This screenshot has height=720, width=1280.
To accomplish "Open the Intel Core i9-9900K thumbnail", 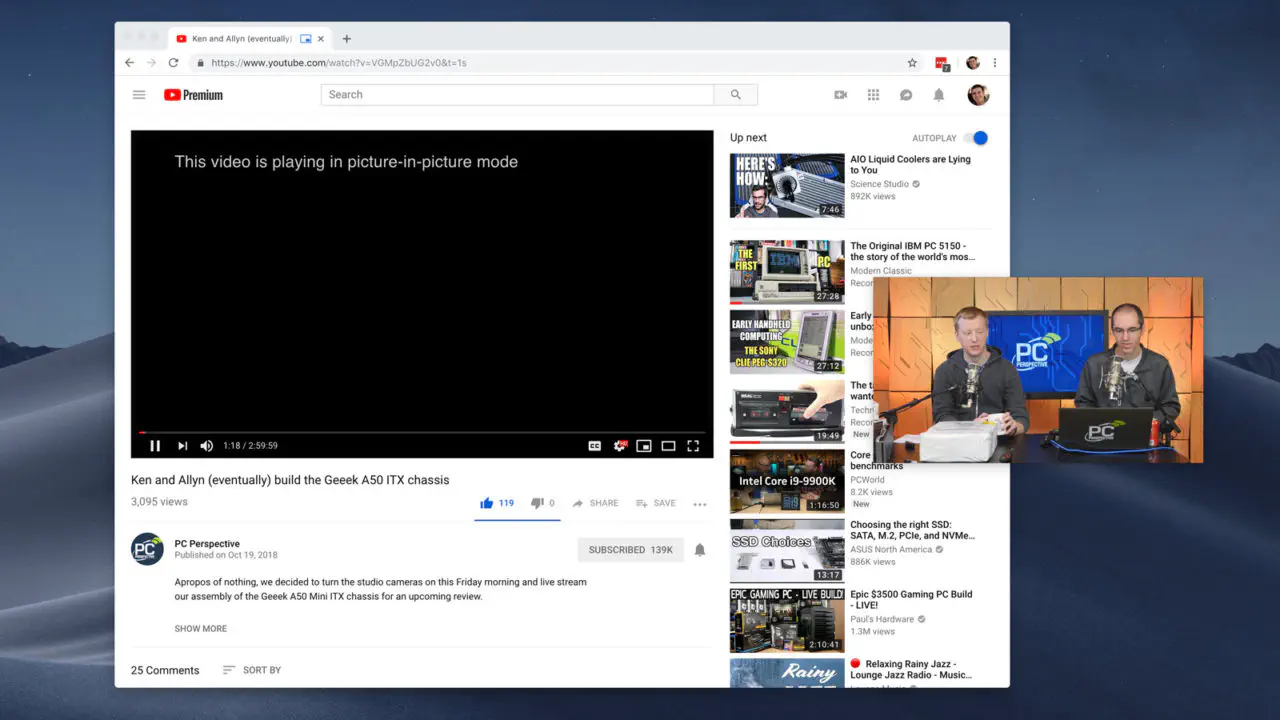I will [x=787, y=481].
